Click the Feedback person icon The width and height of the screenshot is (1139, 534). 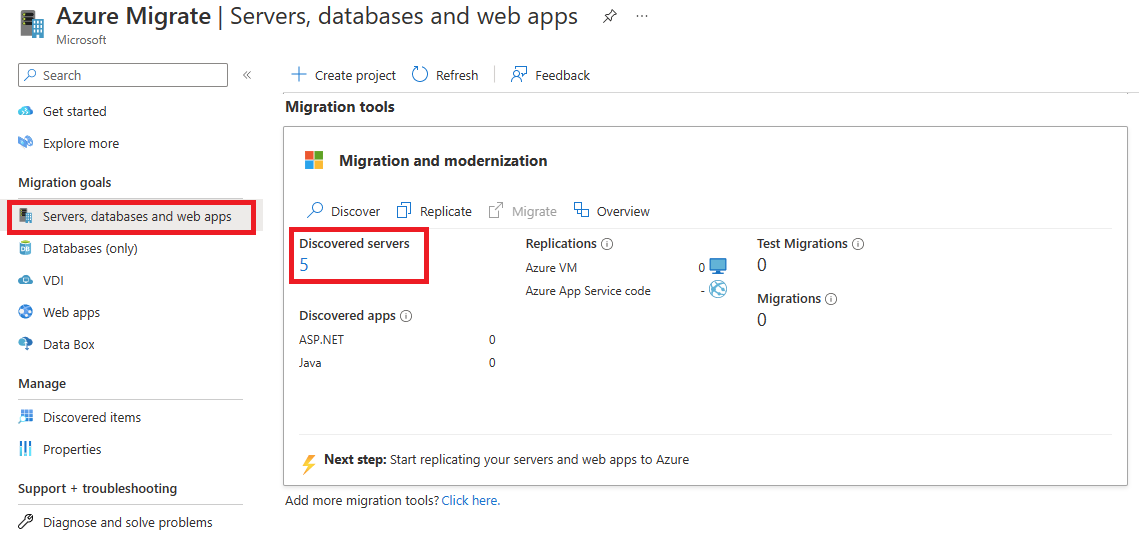519,75
